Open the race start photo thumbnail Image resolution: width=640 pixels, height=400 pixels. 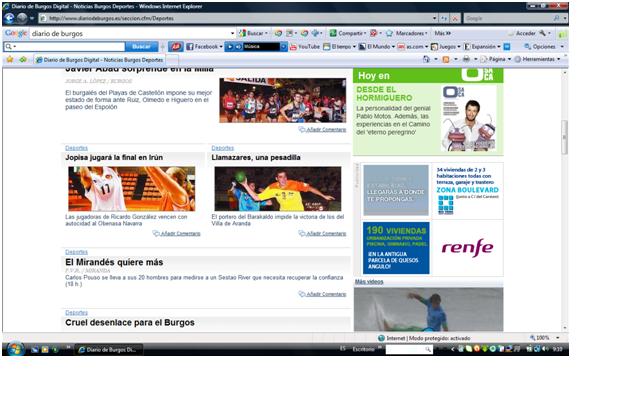click(282, 100)
